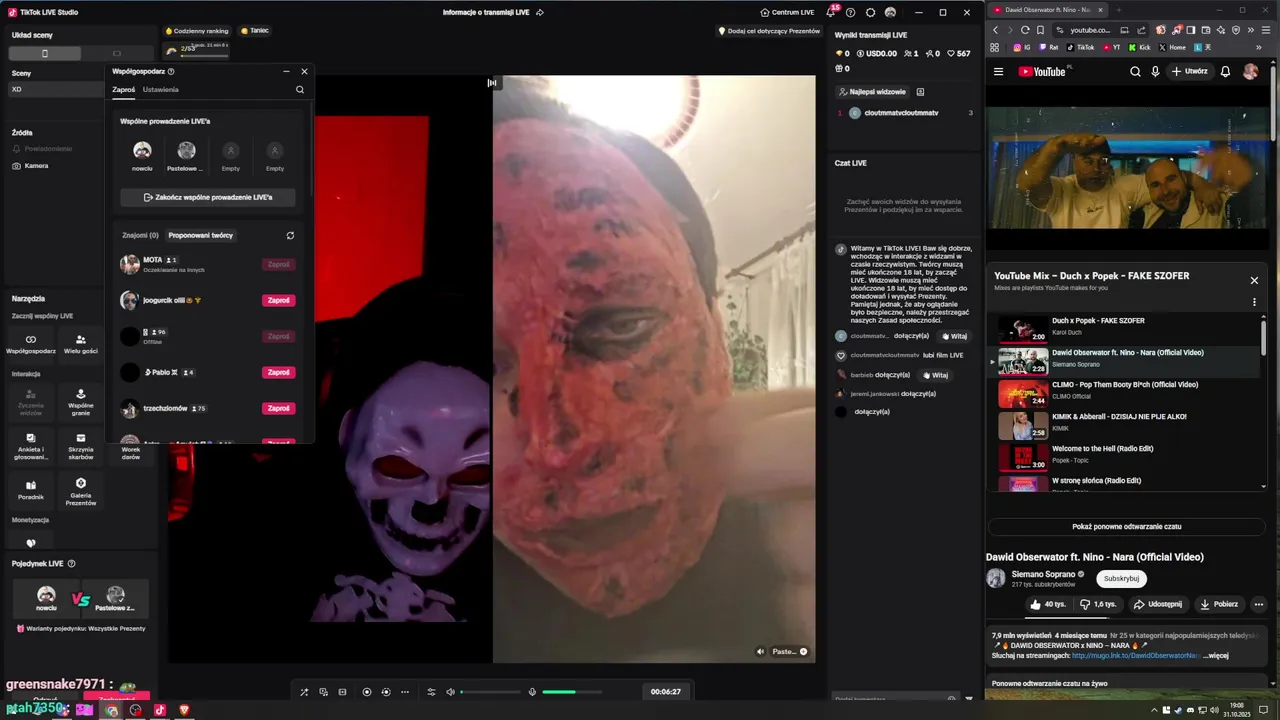Switch to Proponowani twórcy tab
1280x720 pixels.
200,235
